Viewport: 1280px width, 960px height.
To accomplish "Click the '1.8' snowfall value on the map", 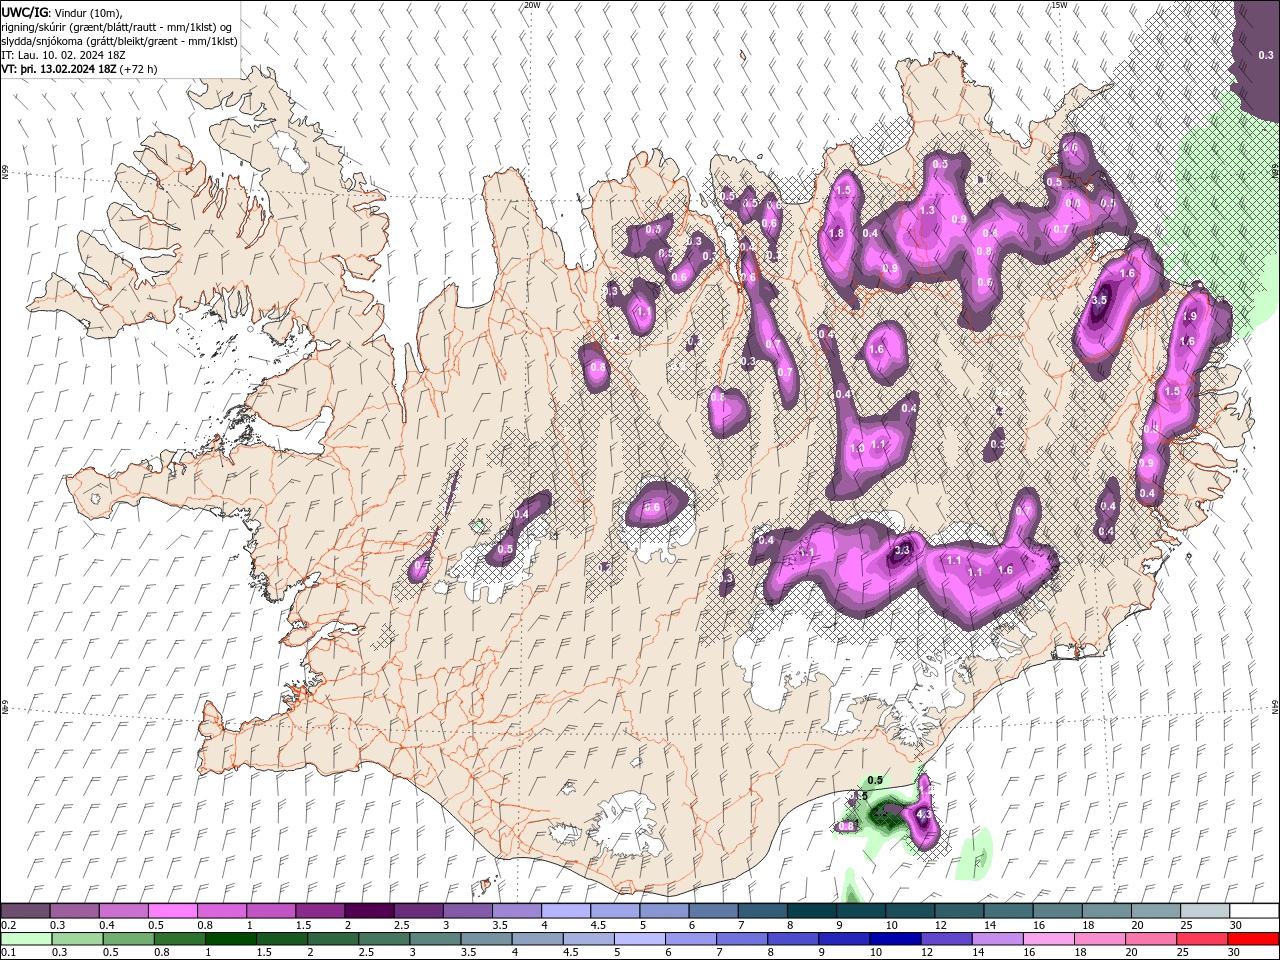I will (x=837, y=233).
